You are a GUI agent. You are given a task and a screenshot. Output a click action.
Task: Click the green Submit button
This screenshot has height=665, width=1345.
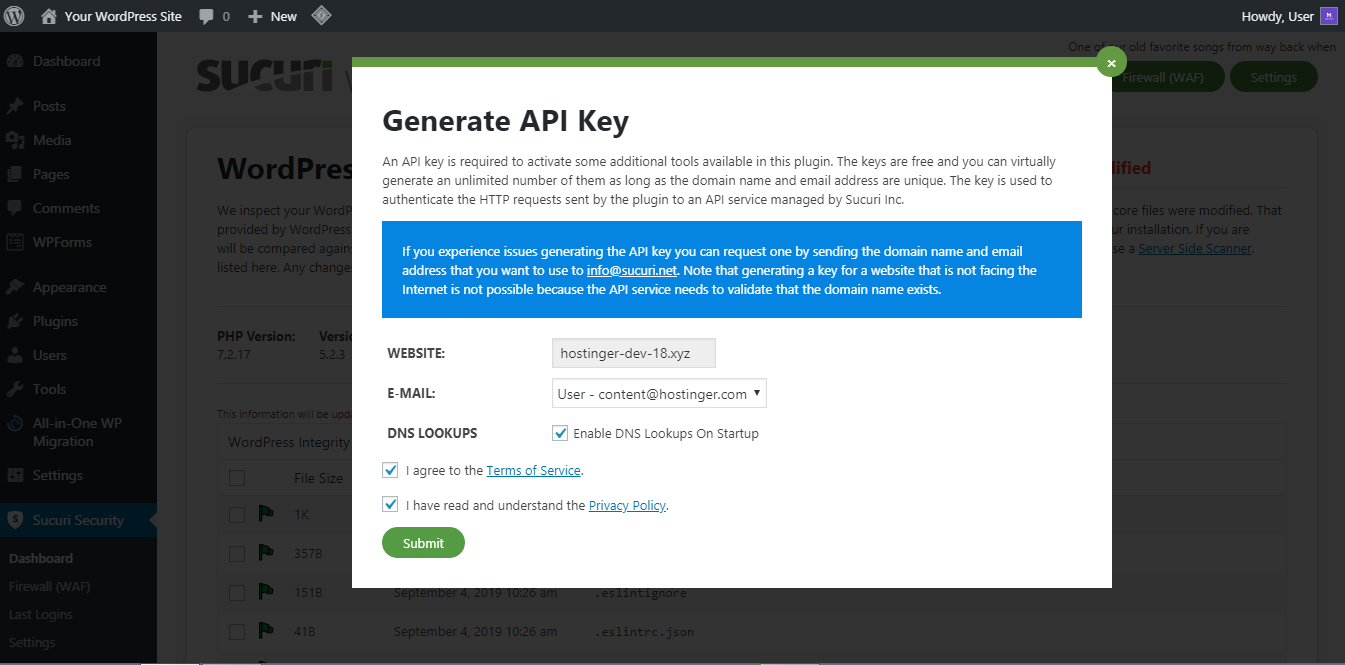tap(423, 543)
